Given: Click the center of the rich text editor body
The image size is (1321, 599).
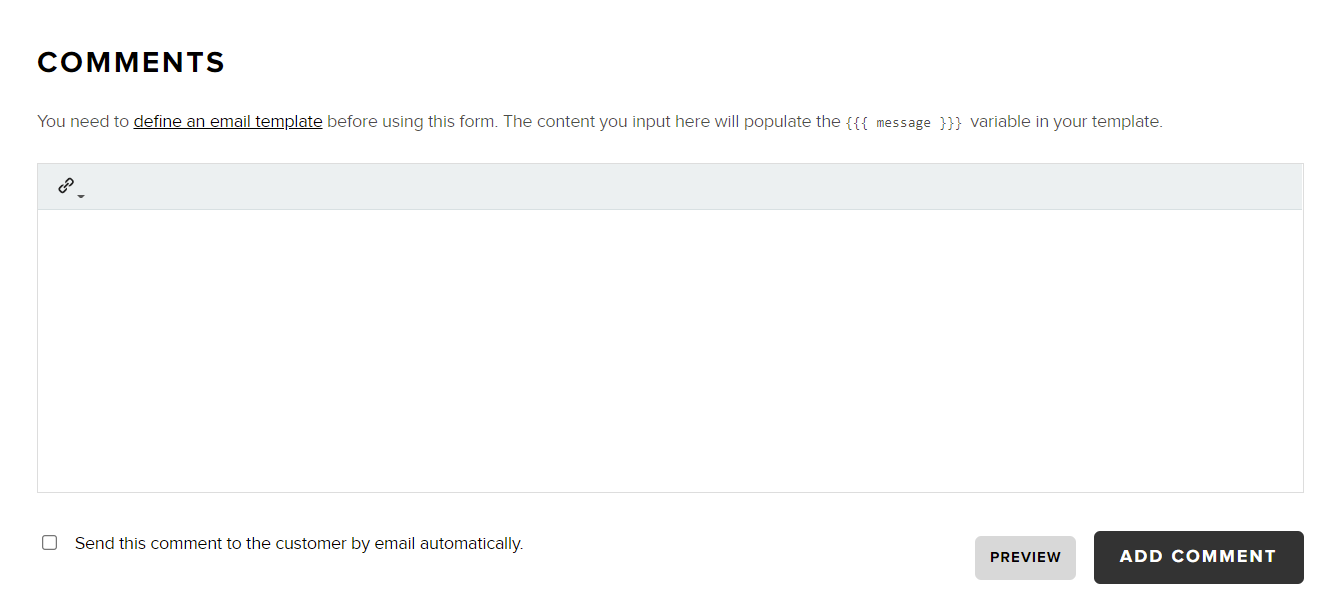Looking at the screenshot, I should point(670,350).
